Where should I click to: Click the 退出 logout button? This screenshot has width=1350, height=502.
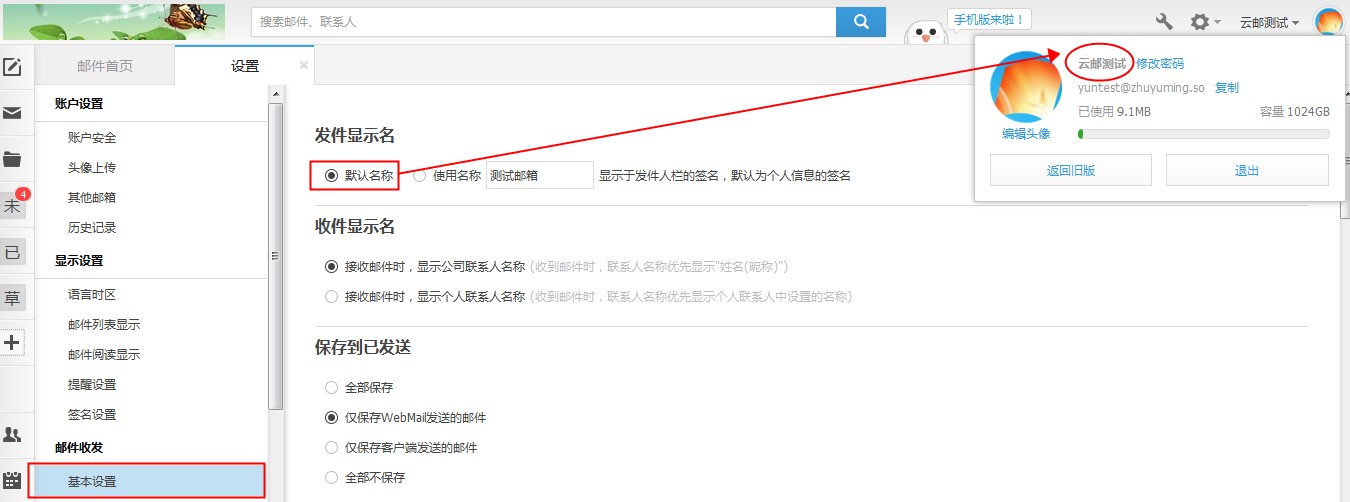coord(1246,170)
